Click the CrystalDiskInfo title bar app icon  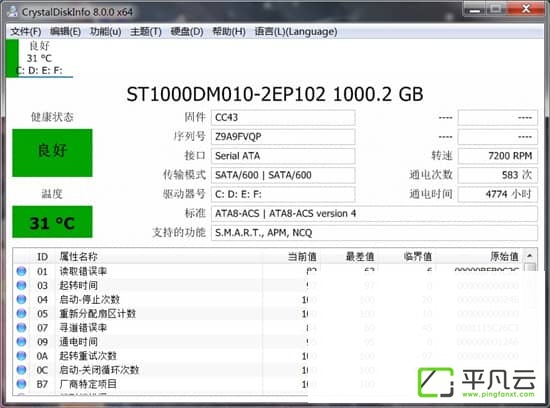(12, 11)
